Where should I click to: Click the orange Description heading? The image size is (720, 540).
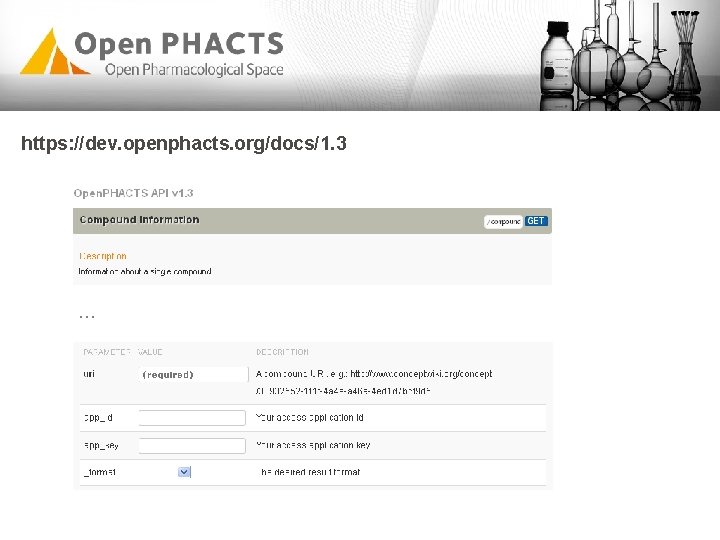103,256
